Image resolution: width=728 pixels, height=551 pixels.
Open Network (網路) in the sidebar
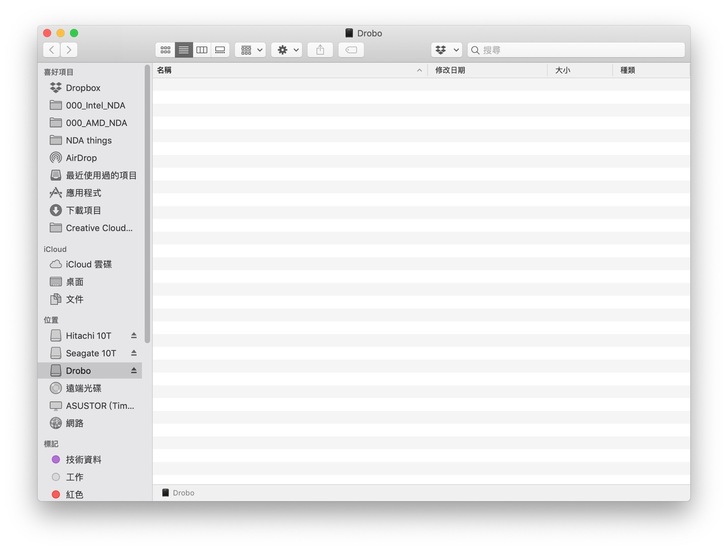pos(90,423)
